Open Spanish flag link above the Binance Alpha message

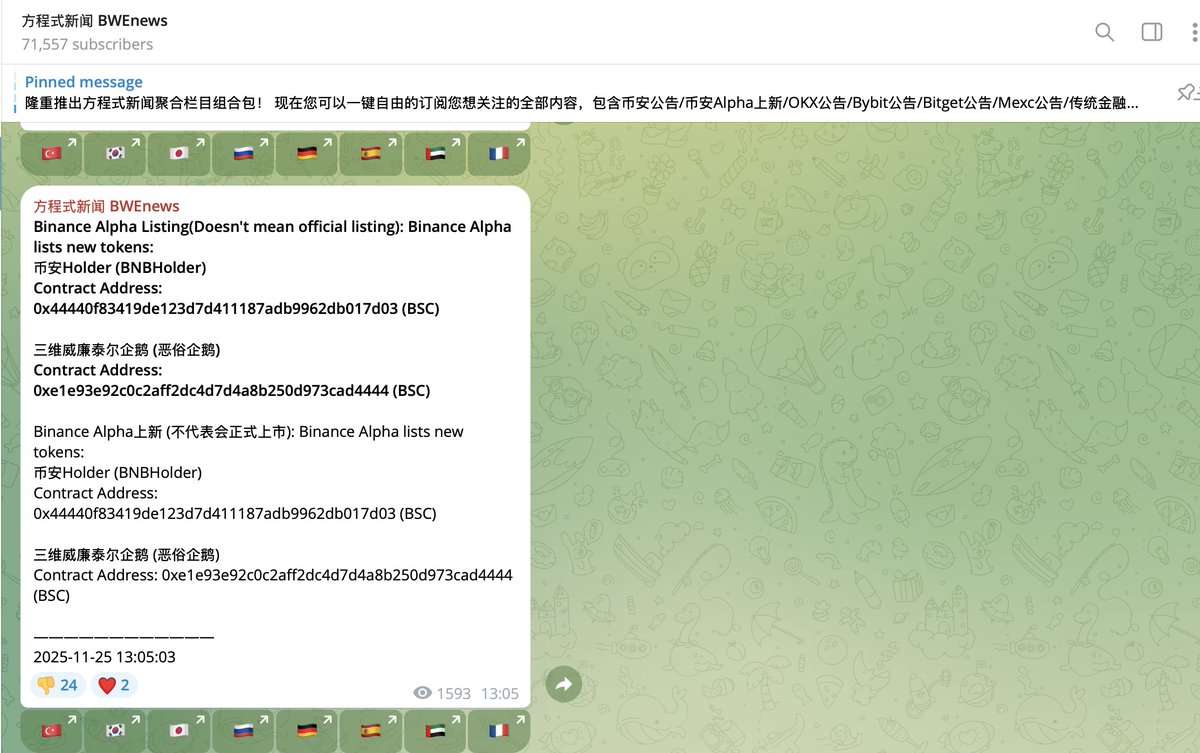370,153
